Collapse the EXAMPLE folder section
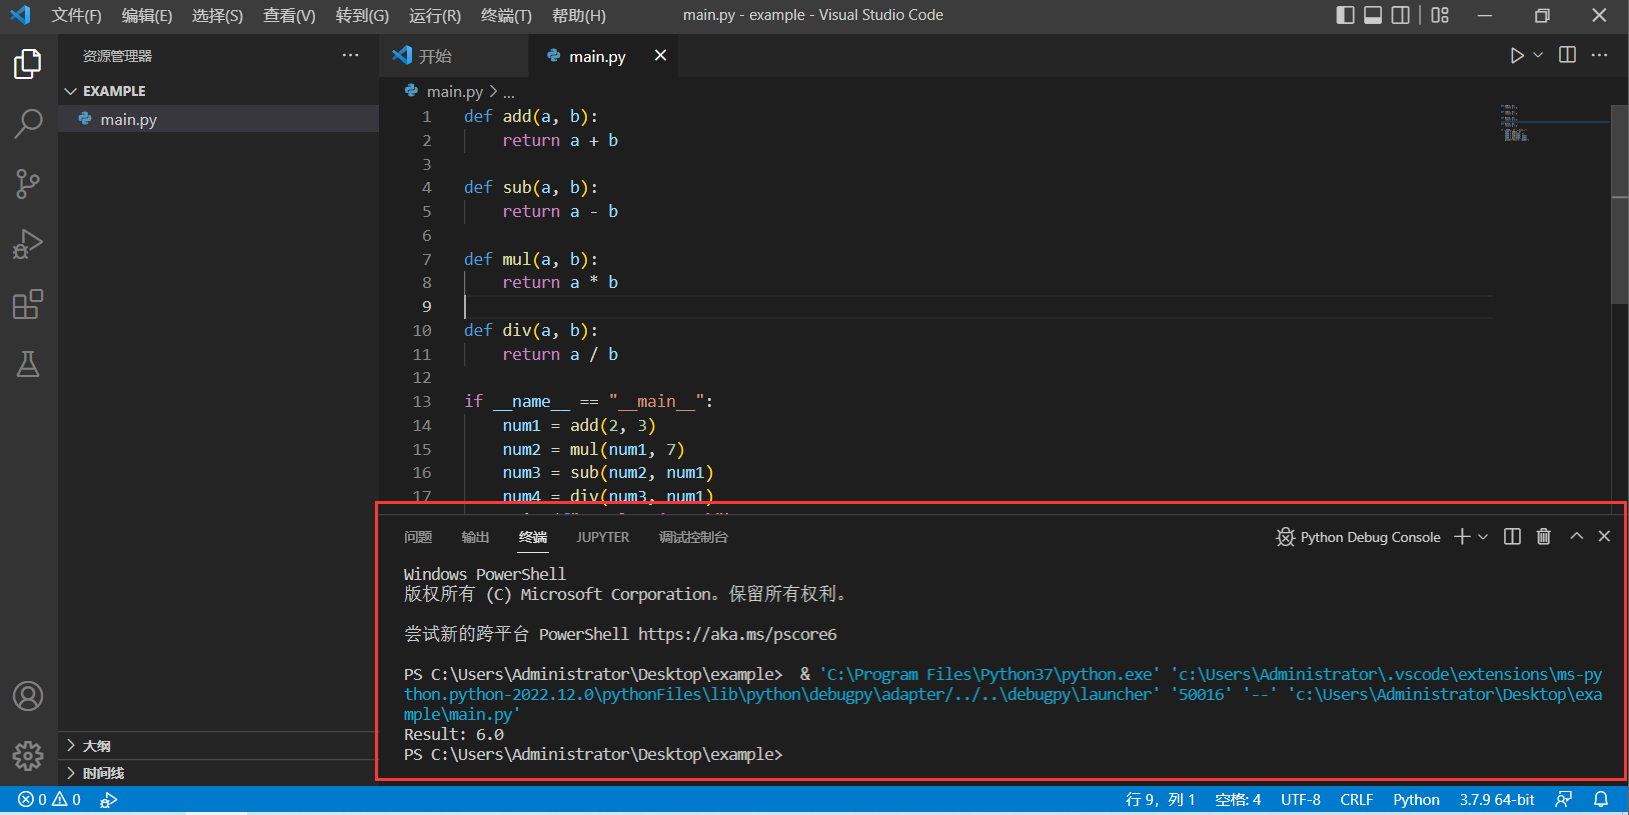 [71, 91]
